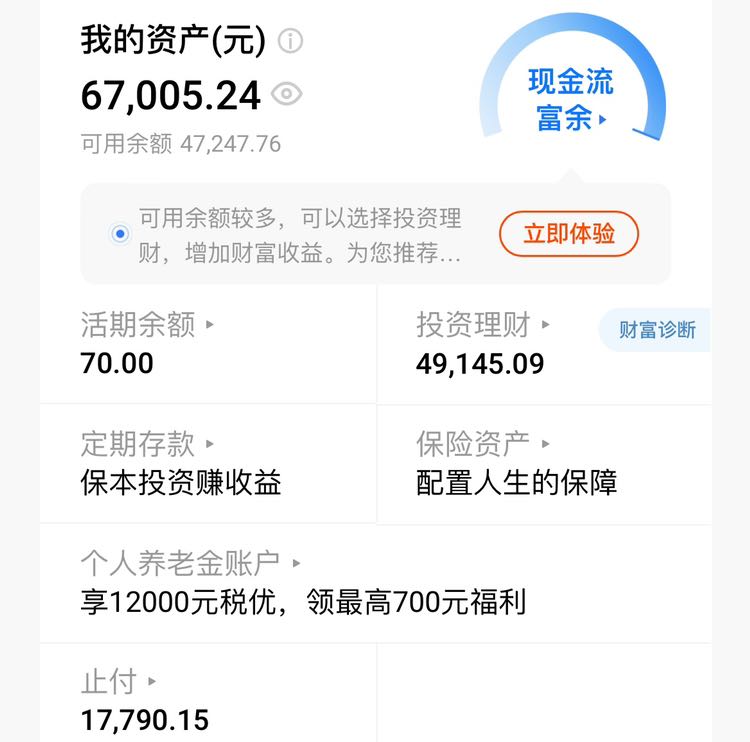Click the arrow beside 保险资产

545,444
